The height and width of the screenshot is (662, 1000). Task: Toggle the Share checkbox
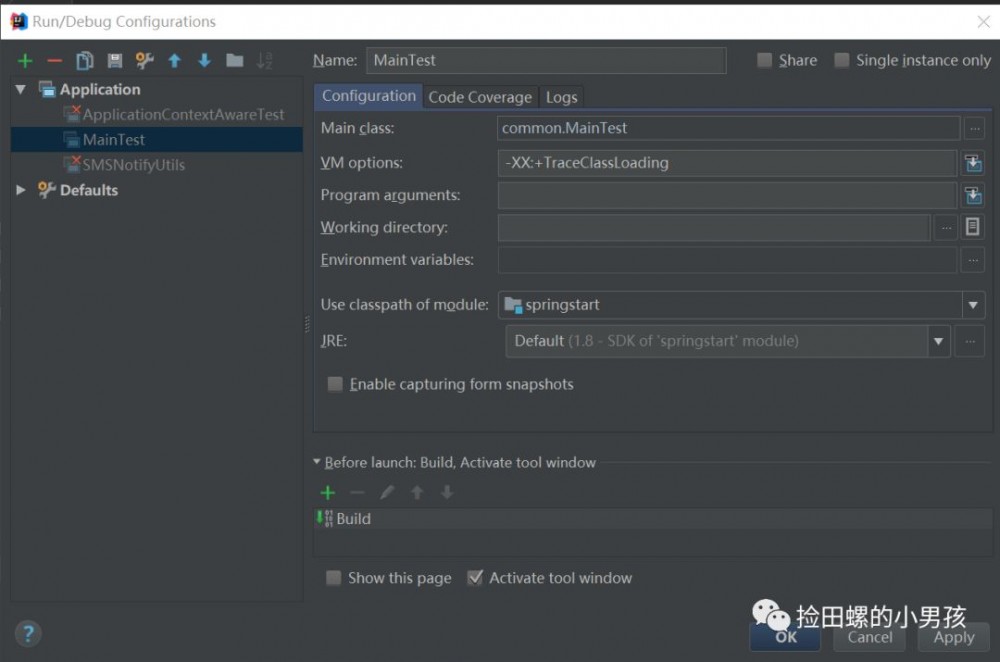[764, 61]
